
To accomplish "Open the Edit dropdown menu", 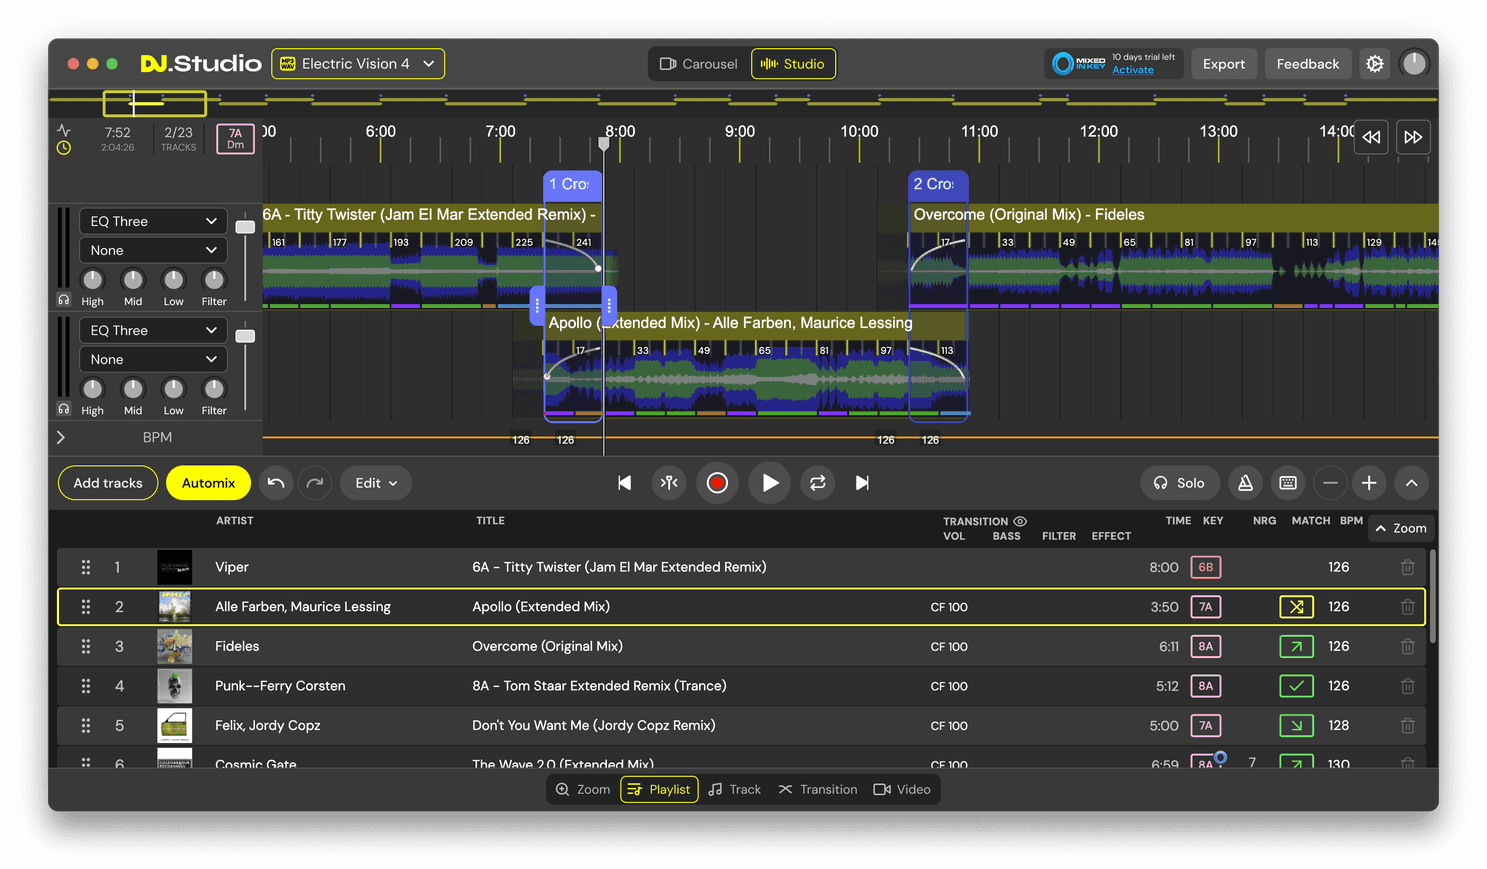I will tap(376, 483).
